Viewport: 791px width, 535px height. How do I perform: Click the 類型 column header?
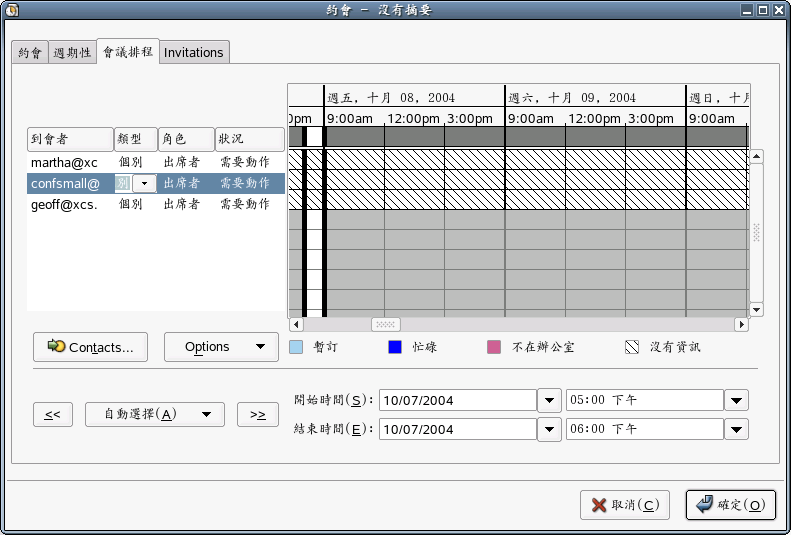click(136, 139)
